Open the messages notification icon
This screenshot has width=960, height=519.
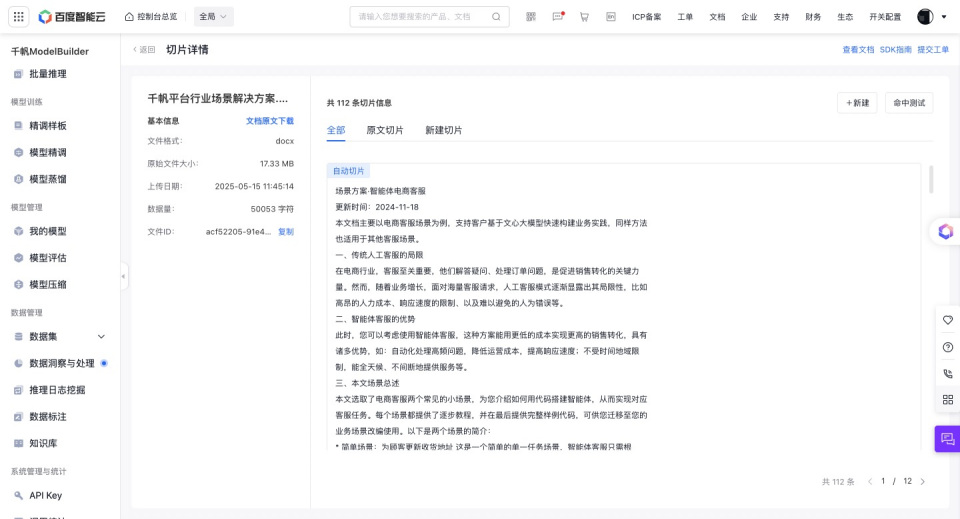coord(558,17)
